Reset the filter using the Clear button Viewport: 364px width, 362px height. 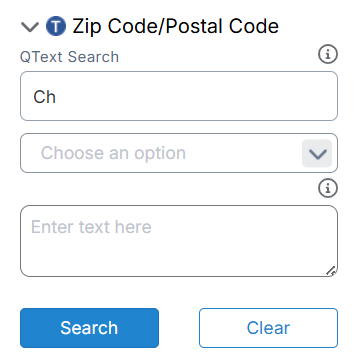pos(268,328)
